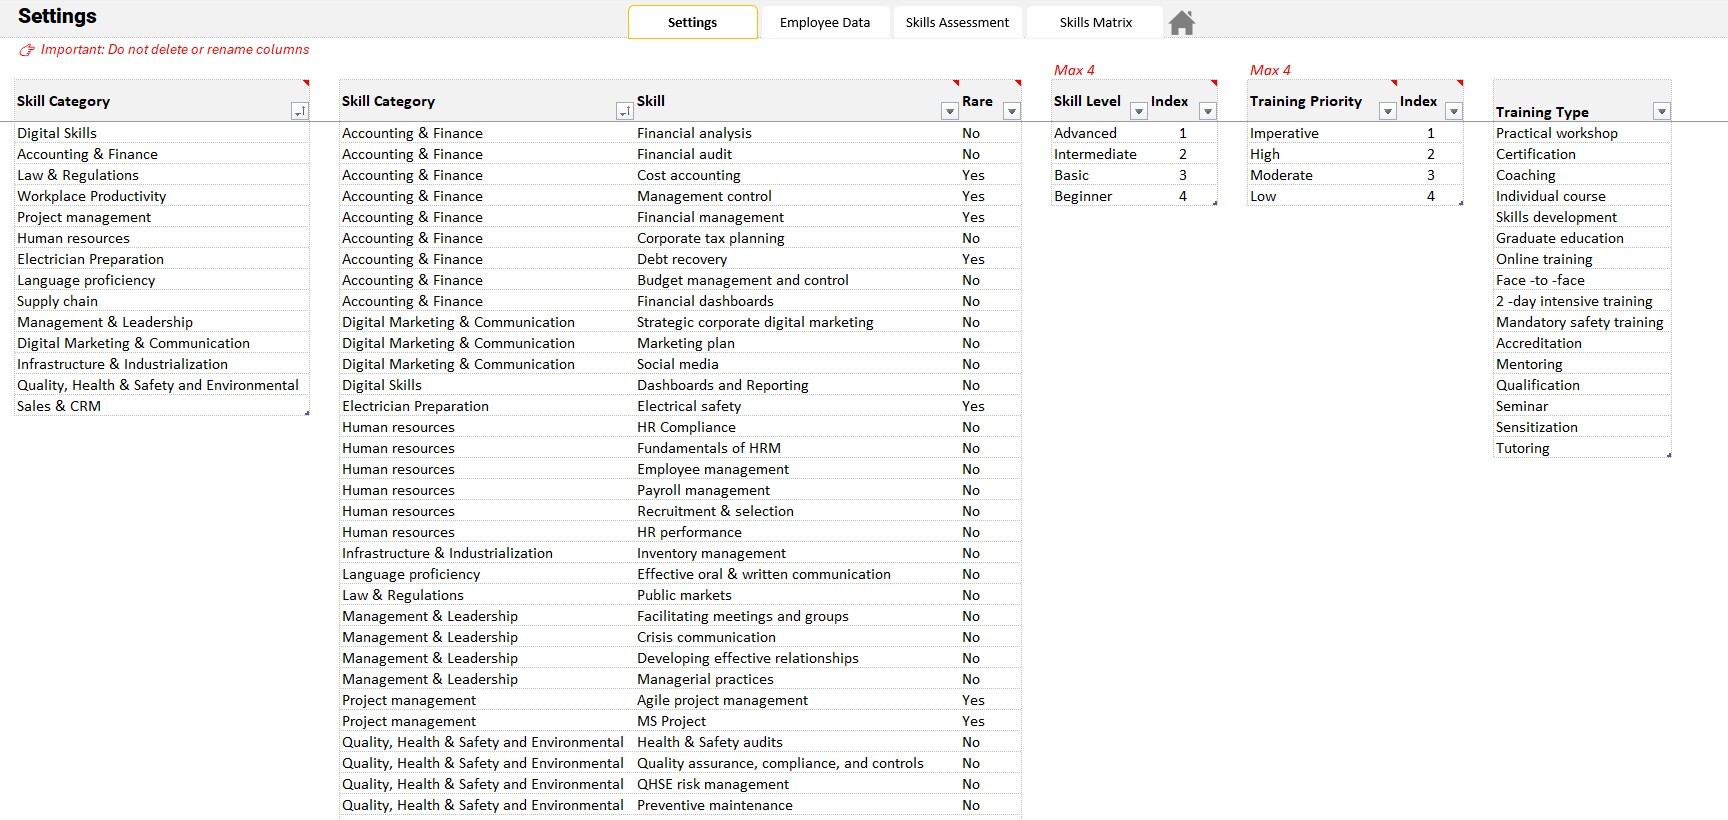Click the Rare value for Electrical safety

click(x=990, y=406)
